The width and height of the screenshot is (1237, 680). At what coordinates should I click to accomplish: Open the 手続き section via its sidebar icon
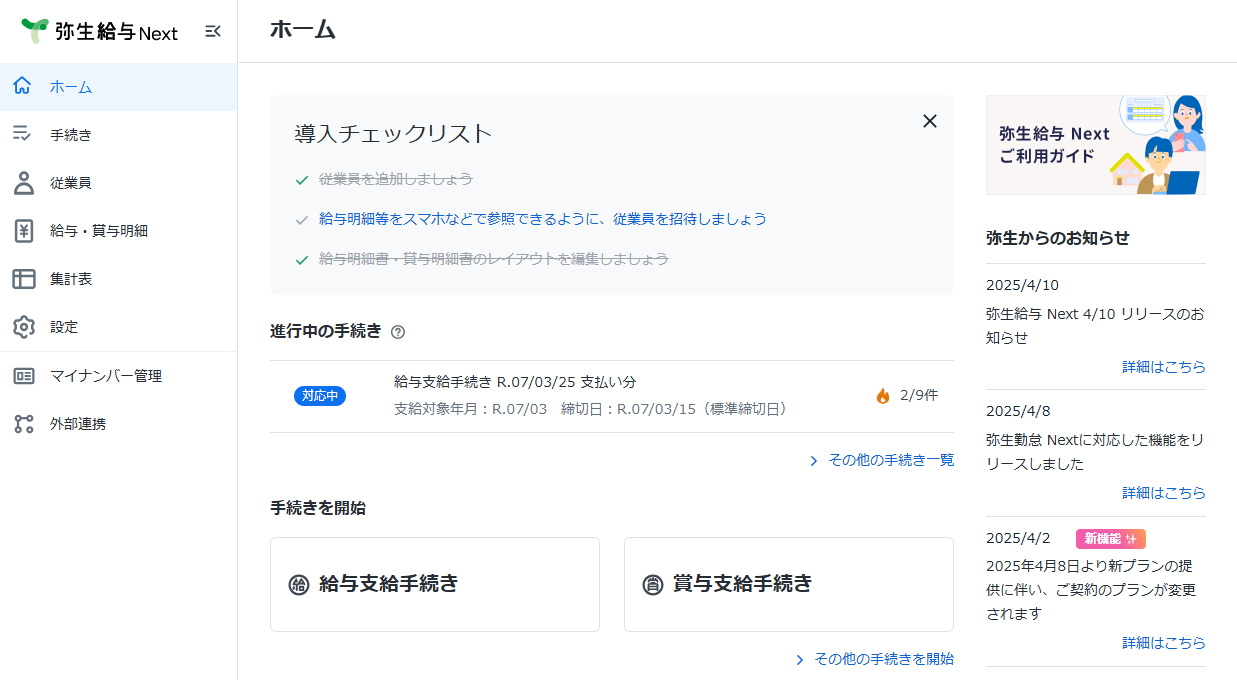[22, 134]
